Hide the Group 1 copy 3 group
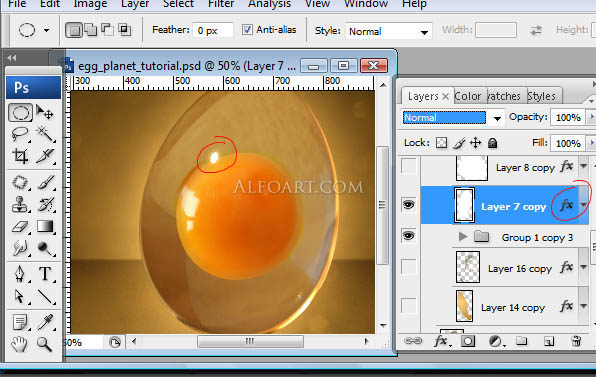This screenshot has width=596, height=377. coord(409,236)
